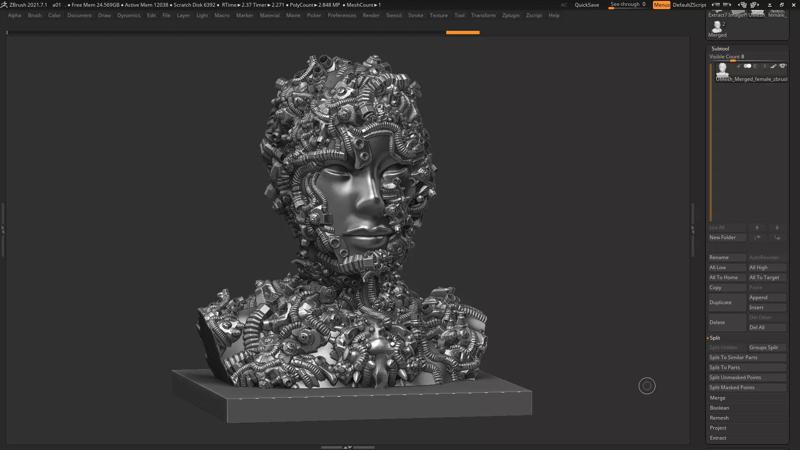Viewport: 800px width, 450px height.
Task: Toggle the Menus button on
Action: pyautogui.click(x=661, y=5)
